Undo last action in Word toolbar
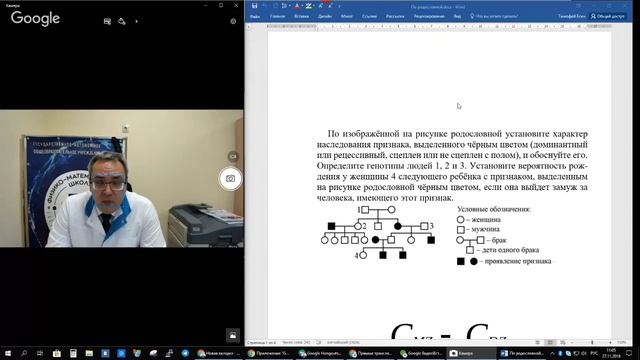 pyautogui.click(x=265, y=6)
